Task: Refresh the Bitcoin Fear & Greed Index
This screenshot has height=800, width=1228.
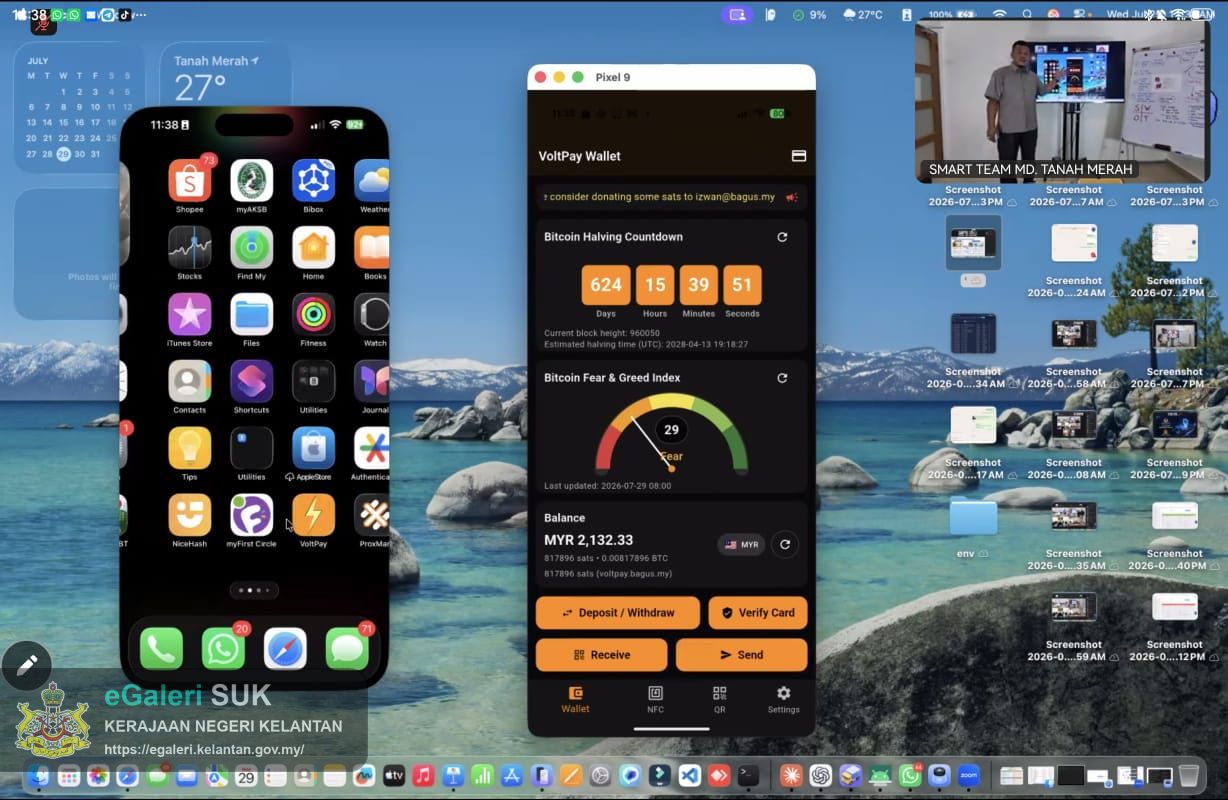Action: point(782,378)
